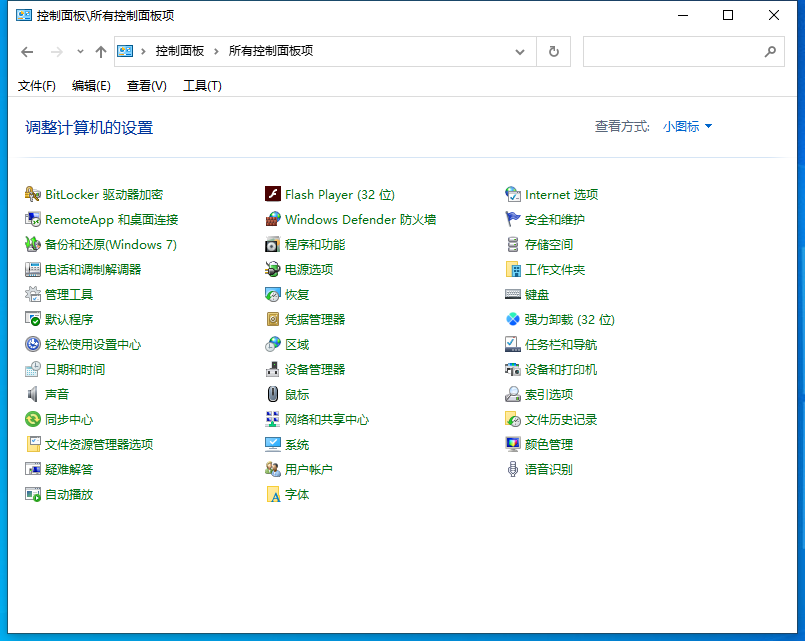Viewport: 805px width, 641px height.
Task: Open the 文件(F) menu
Action: pos(37,86)
